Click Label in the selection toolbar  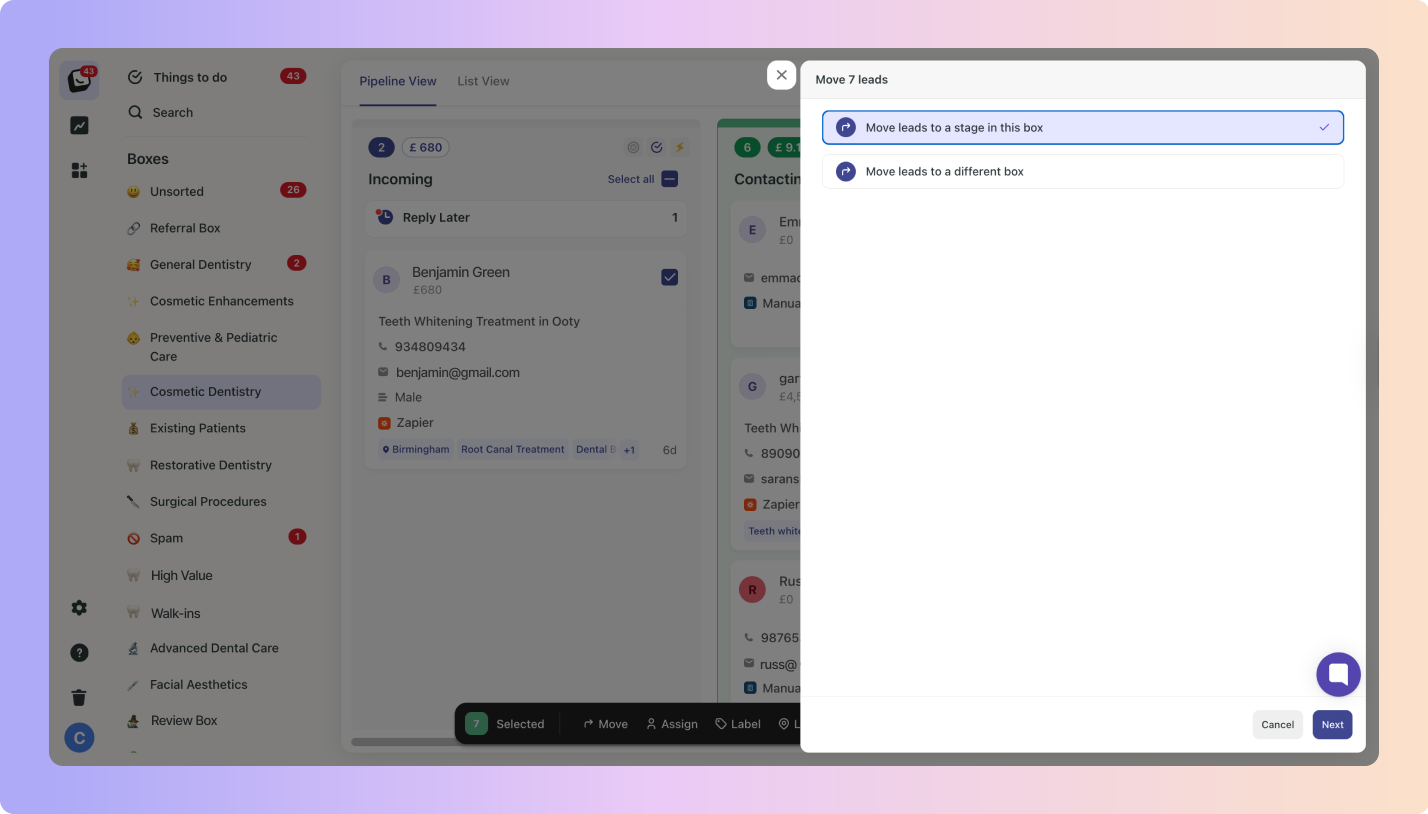pos(738,724)
